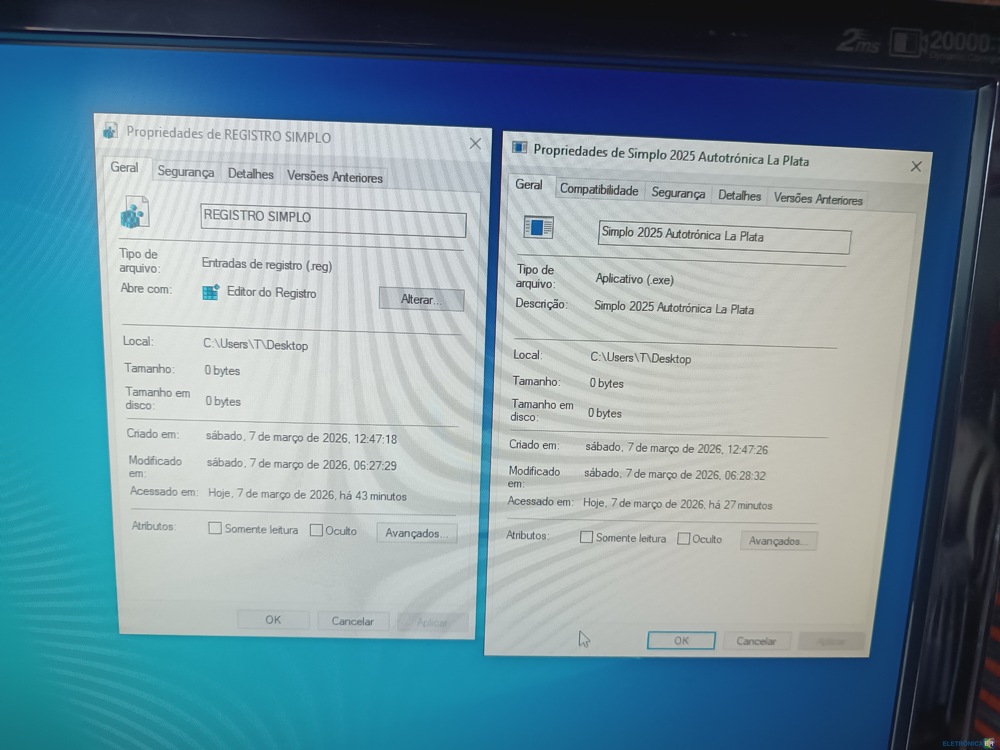This screenshot has height=750, width=1000.
Task: Click title bar icon of Simplo 2025 properties
Action: pyautogui.click(x=519, y=148)
